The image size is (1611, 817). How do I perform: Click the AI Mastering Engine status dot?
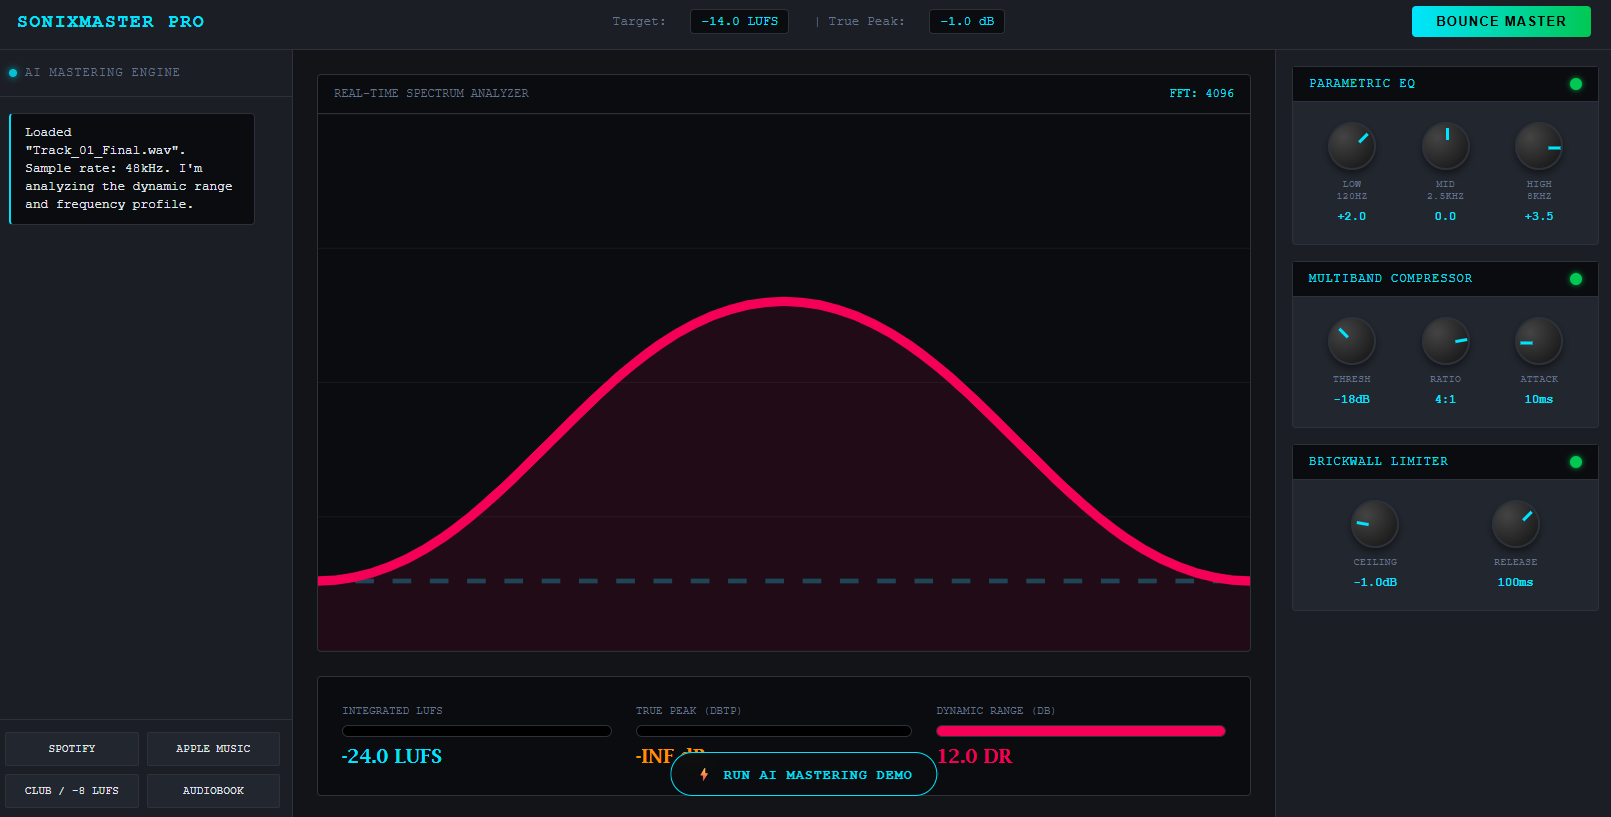coord(13,73)
